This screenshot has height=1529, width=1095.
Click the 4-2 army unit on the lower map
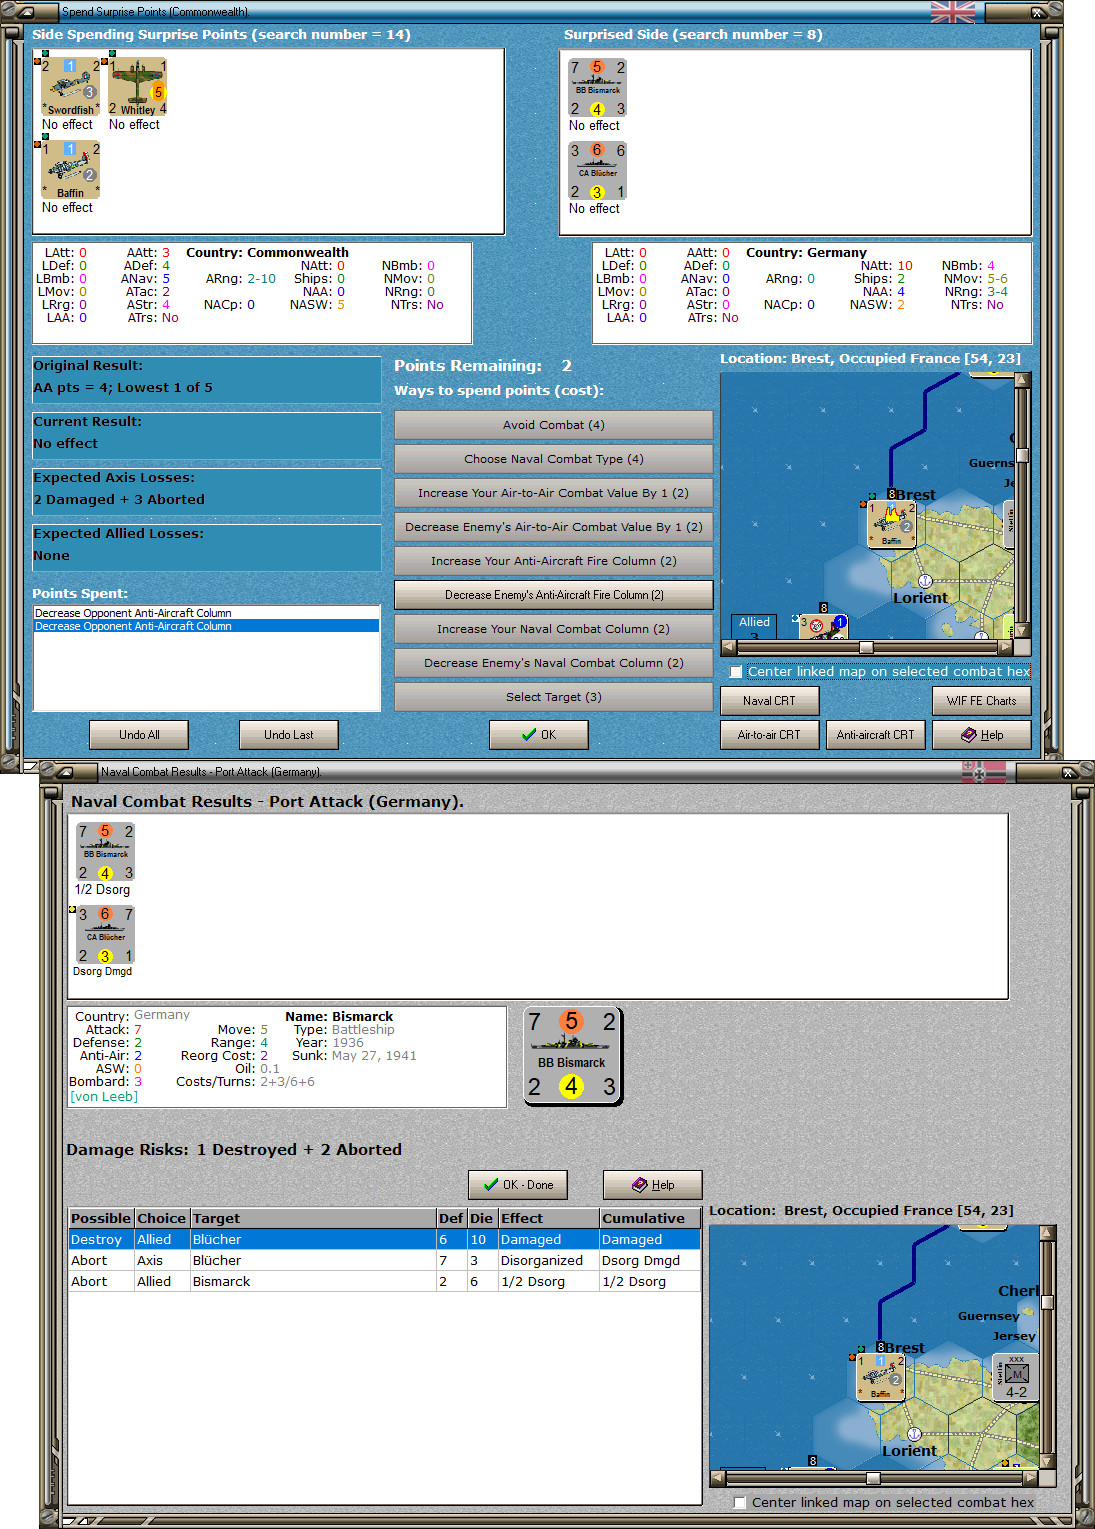click(x=1016, y=1378)
